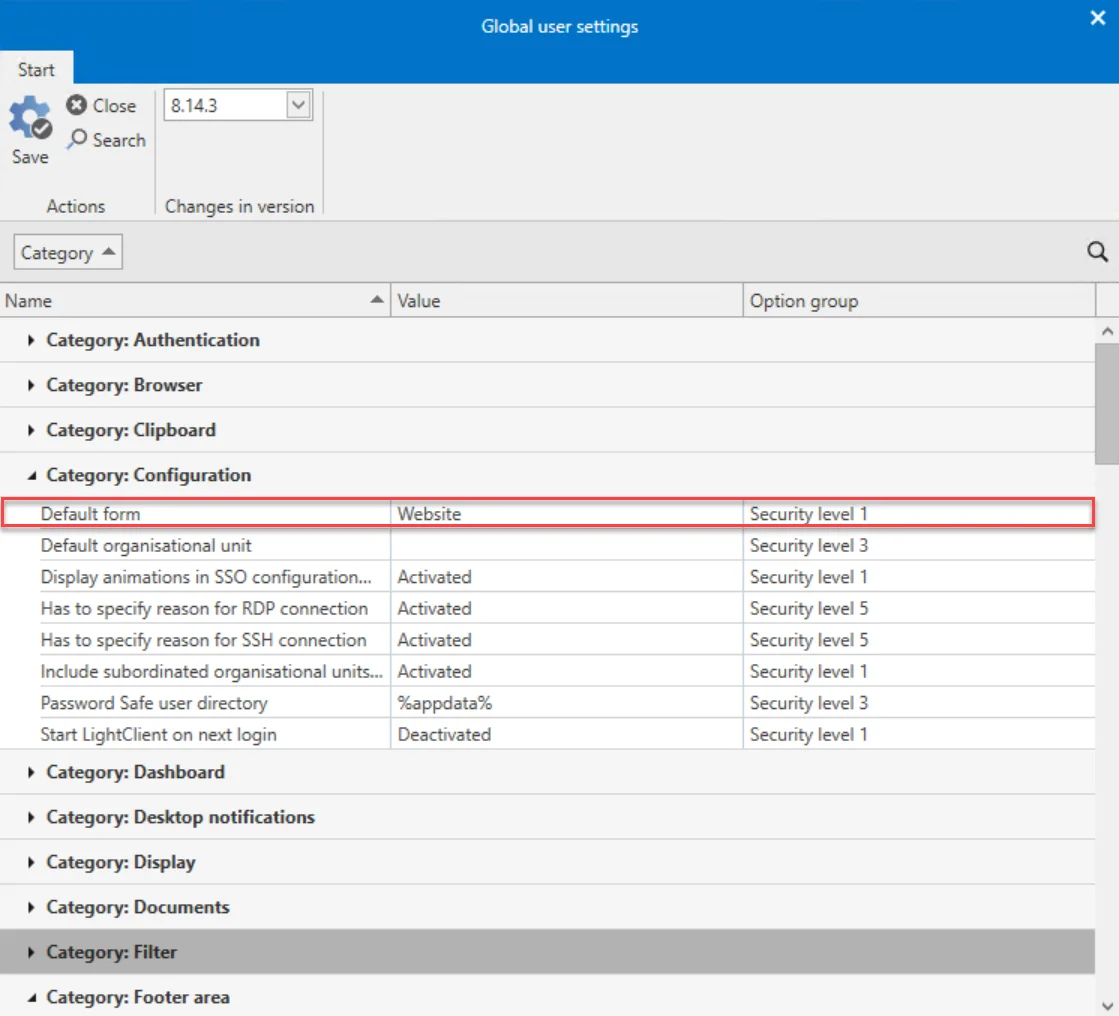Click the Save gear icon
Image resolution: width=1119 pixels, height=1016 pixels.
(30, 118)
